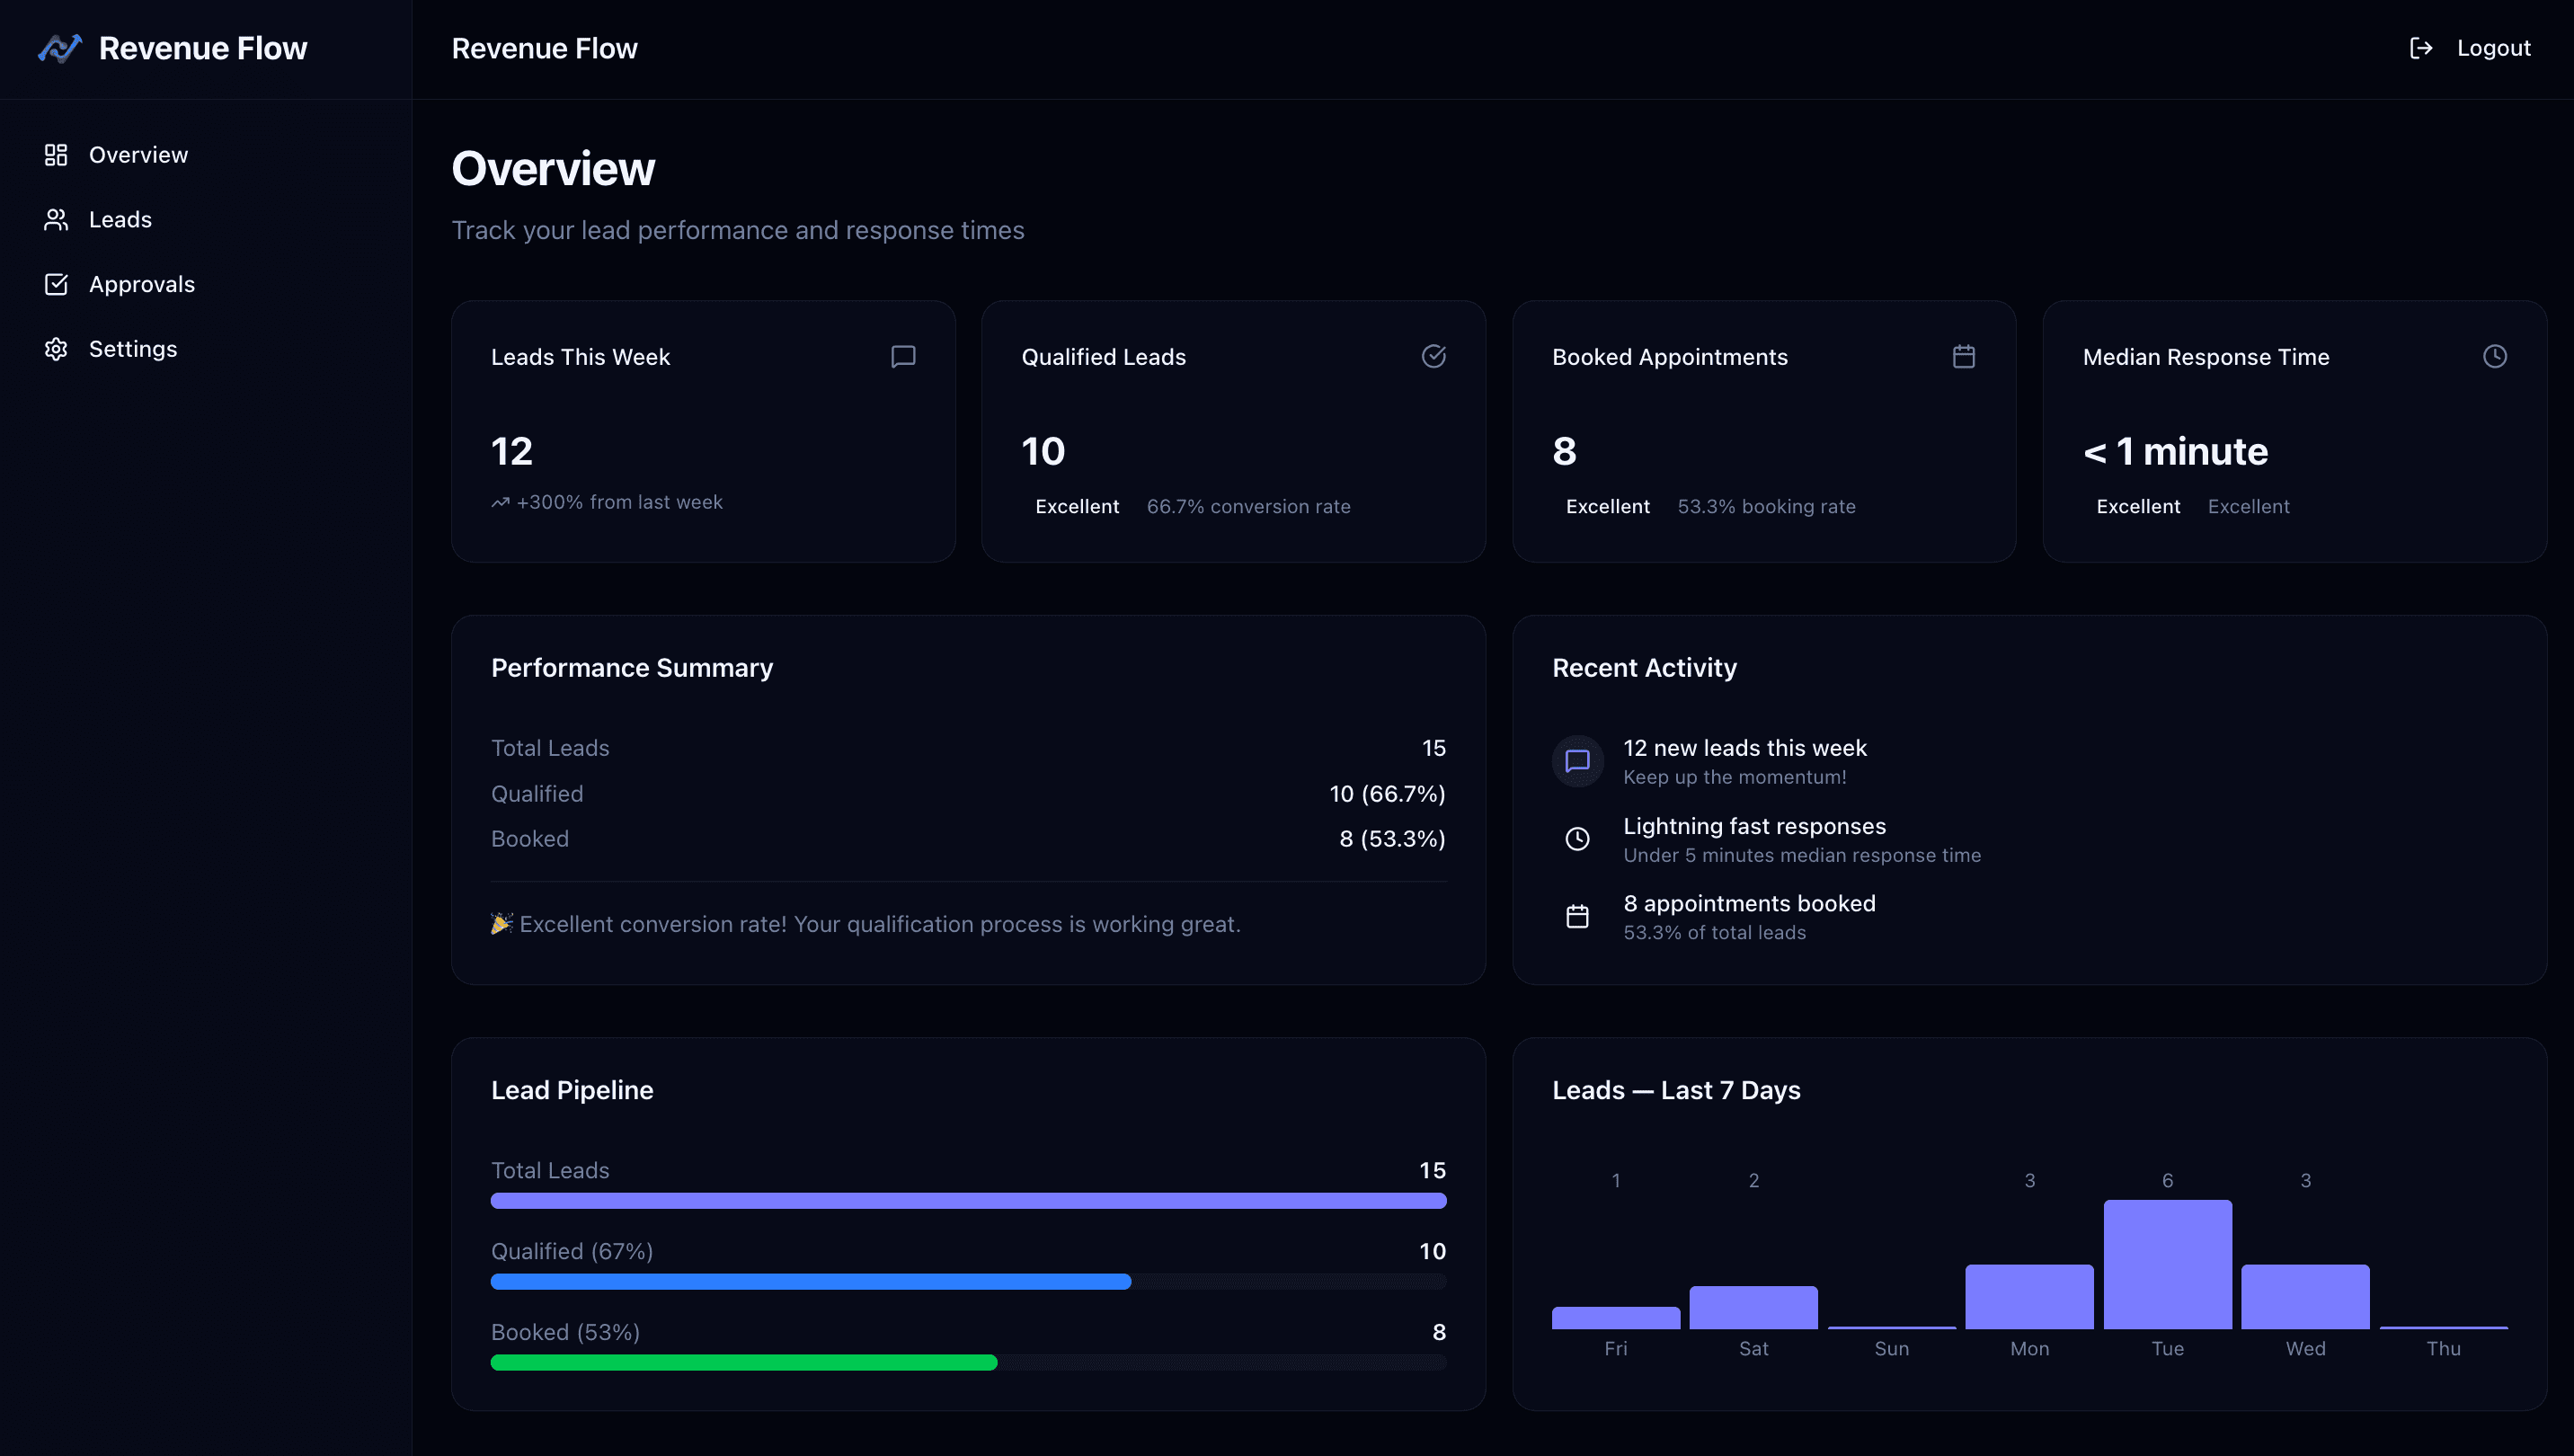Open the Leads section from sidebar
2574x1456 pixels.
[x=120, y=219]
